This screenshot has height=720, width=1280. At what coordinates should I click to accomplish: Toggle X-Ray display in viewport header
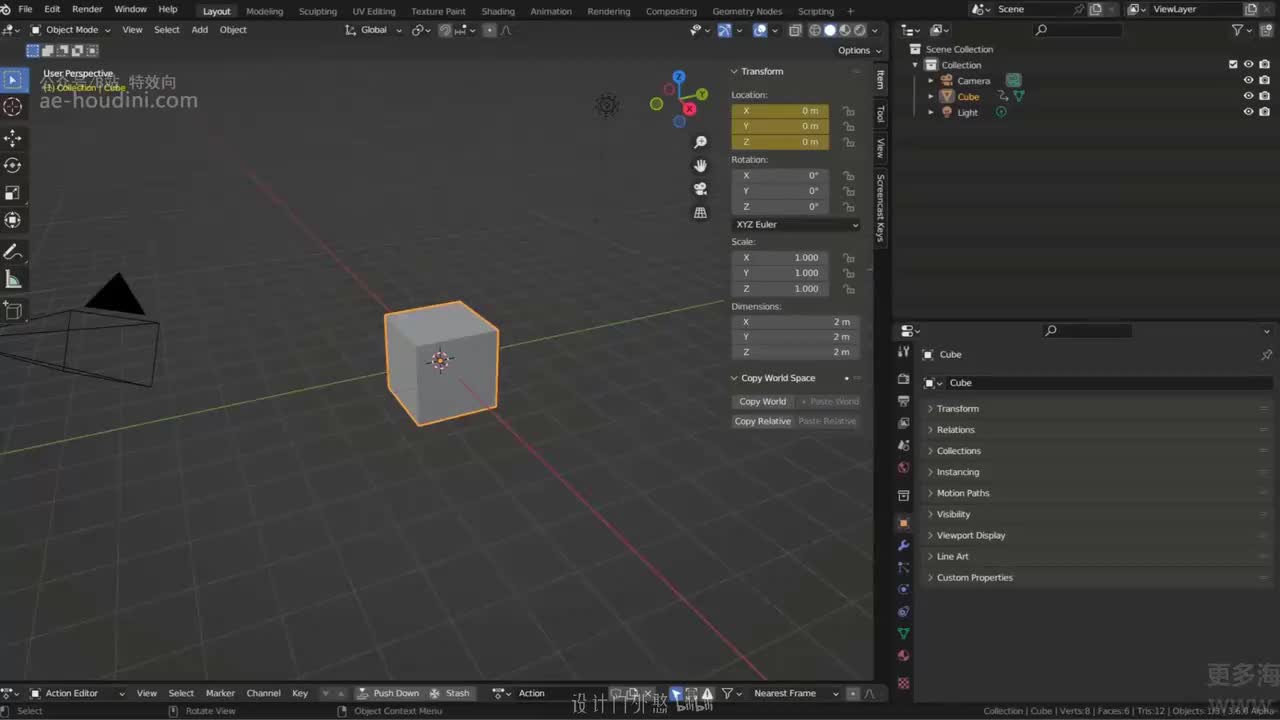(795, 30)
